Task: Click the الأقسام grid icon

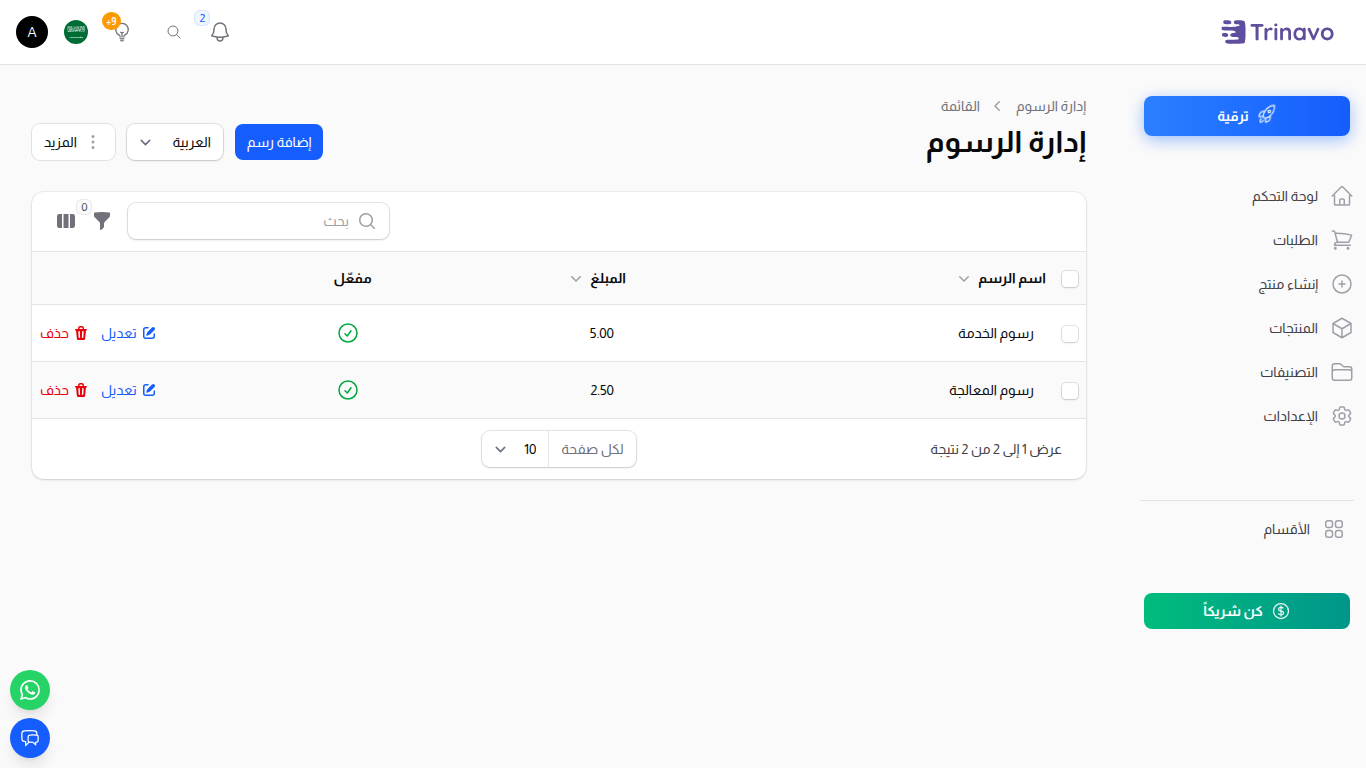Action: tap(1333, 529)
